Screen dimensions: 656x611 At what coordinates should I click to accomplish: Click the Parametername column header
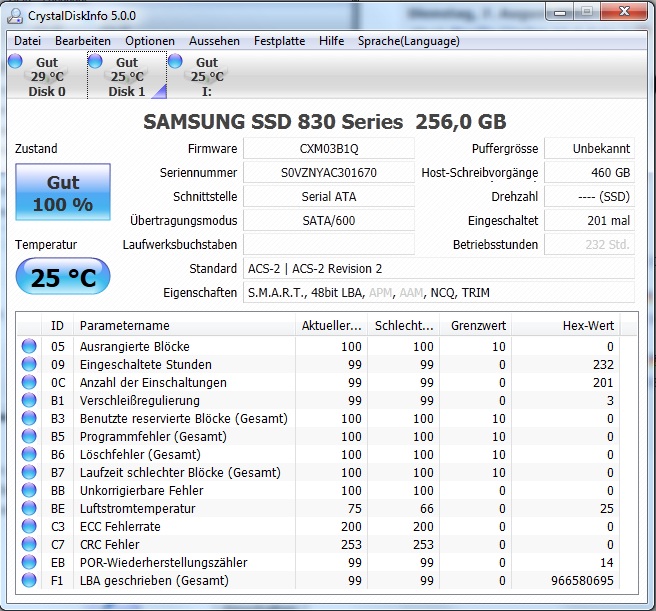point(184,326)
